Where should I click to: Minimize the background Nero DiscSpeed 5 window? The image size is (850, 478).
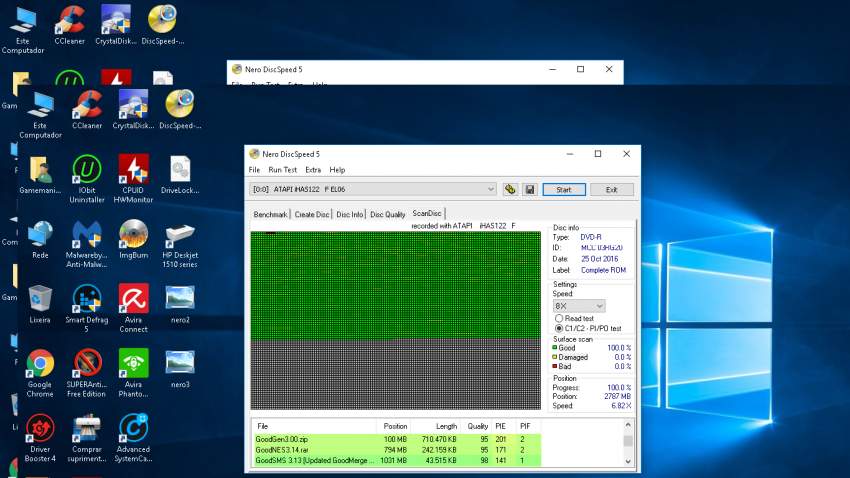552,69
